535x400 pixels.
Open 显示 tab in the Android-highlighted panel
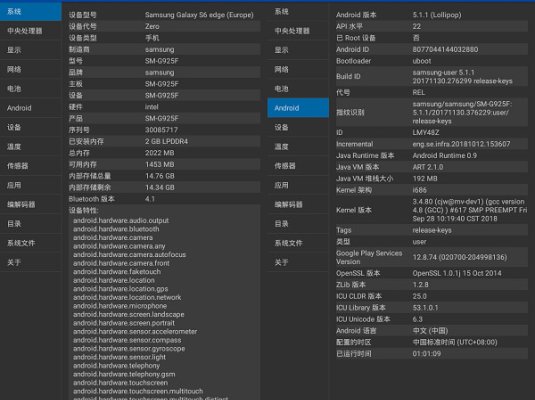click(x=298, y=50)
